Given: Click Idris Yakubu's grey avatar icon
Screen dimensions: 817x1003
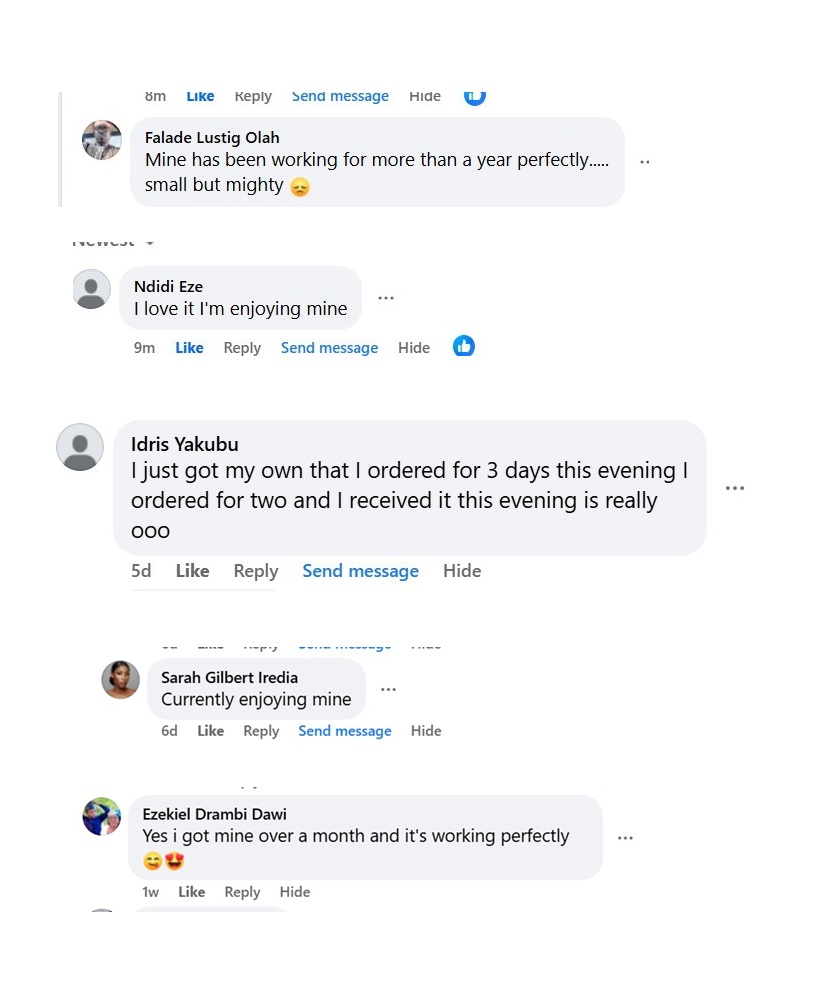Looking at the screenshot, I should pyautogui.click(x=80, y=447).
